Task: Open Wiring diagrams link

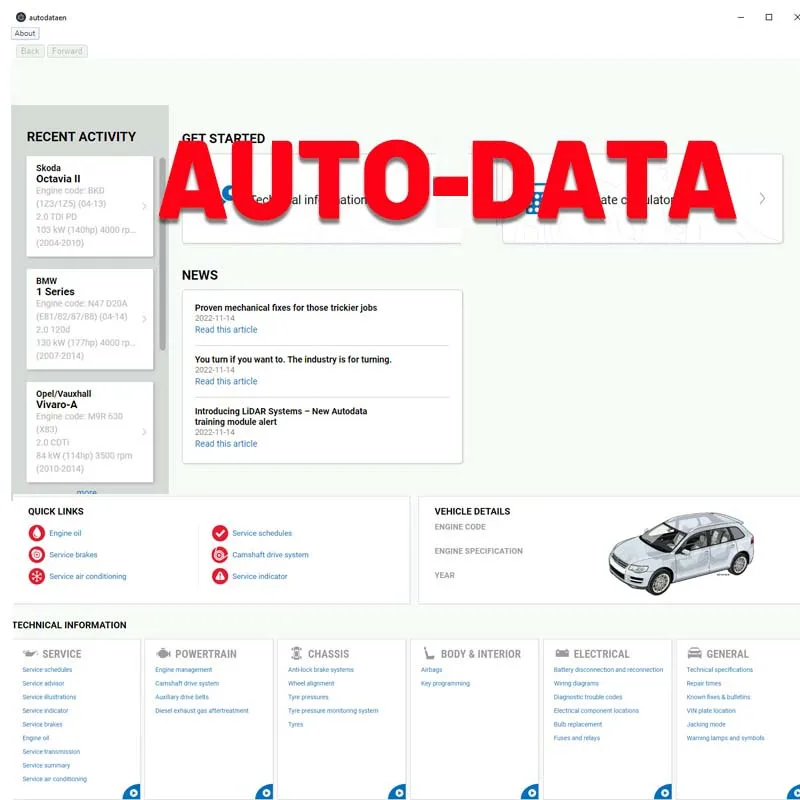Action: tap(577, 684)
